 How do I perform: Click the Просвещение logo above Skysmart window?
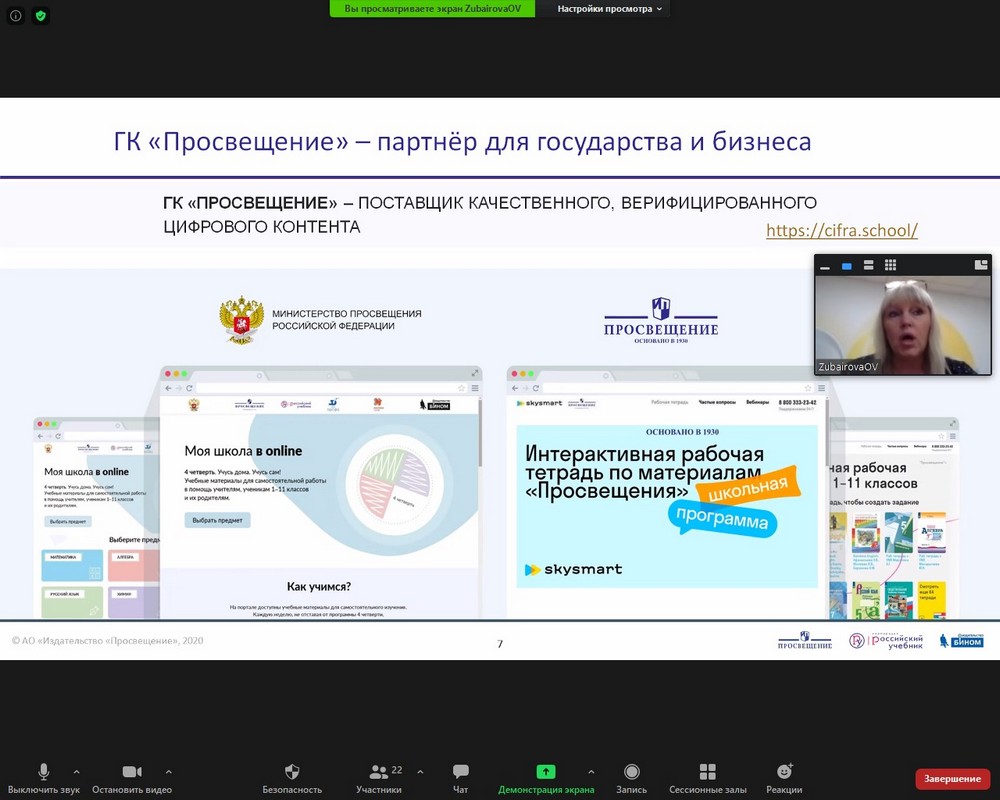tap(661, 321)
